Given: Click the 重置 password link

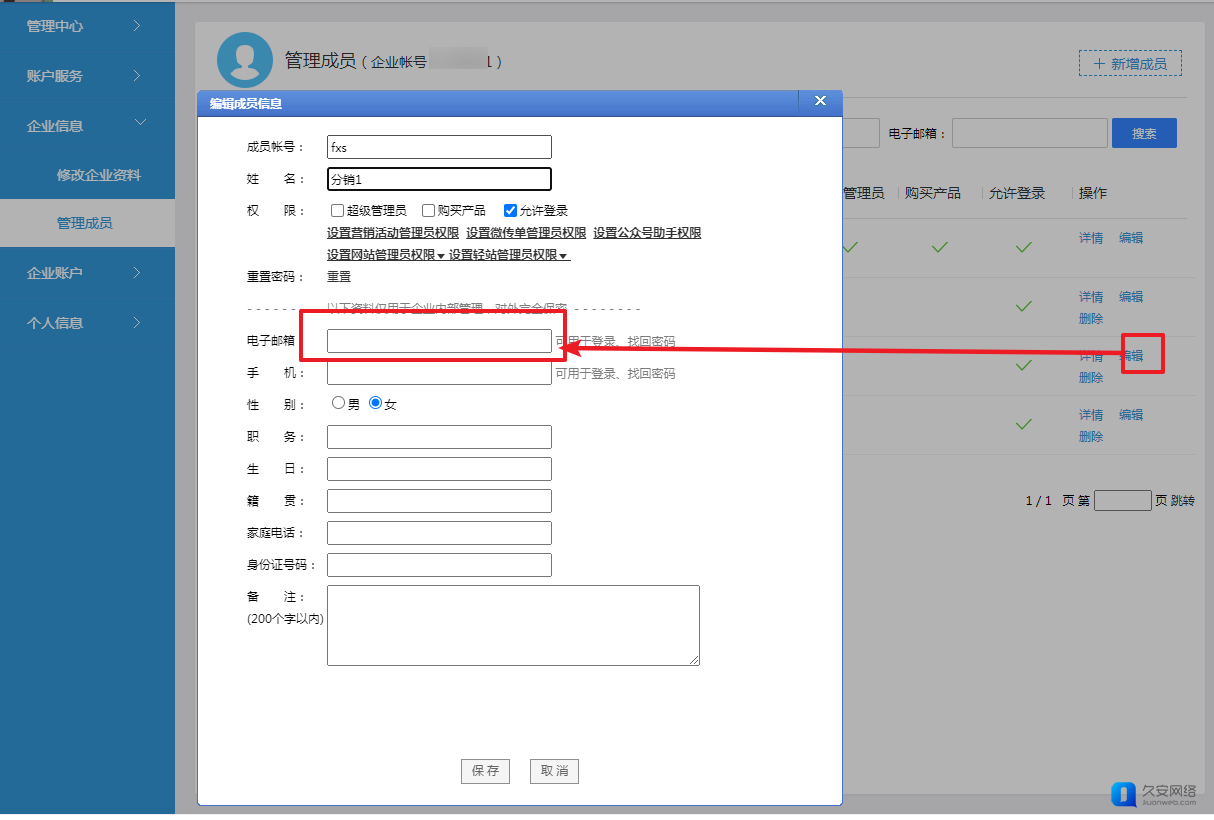Looking at the screenshot, I should pos(339,277).
